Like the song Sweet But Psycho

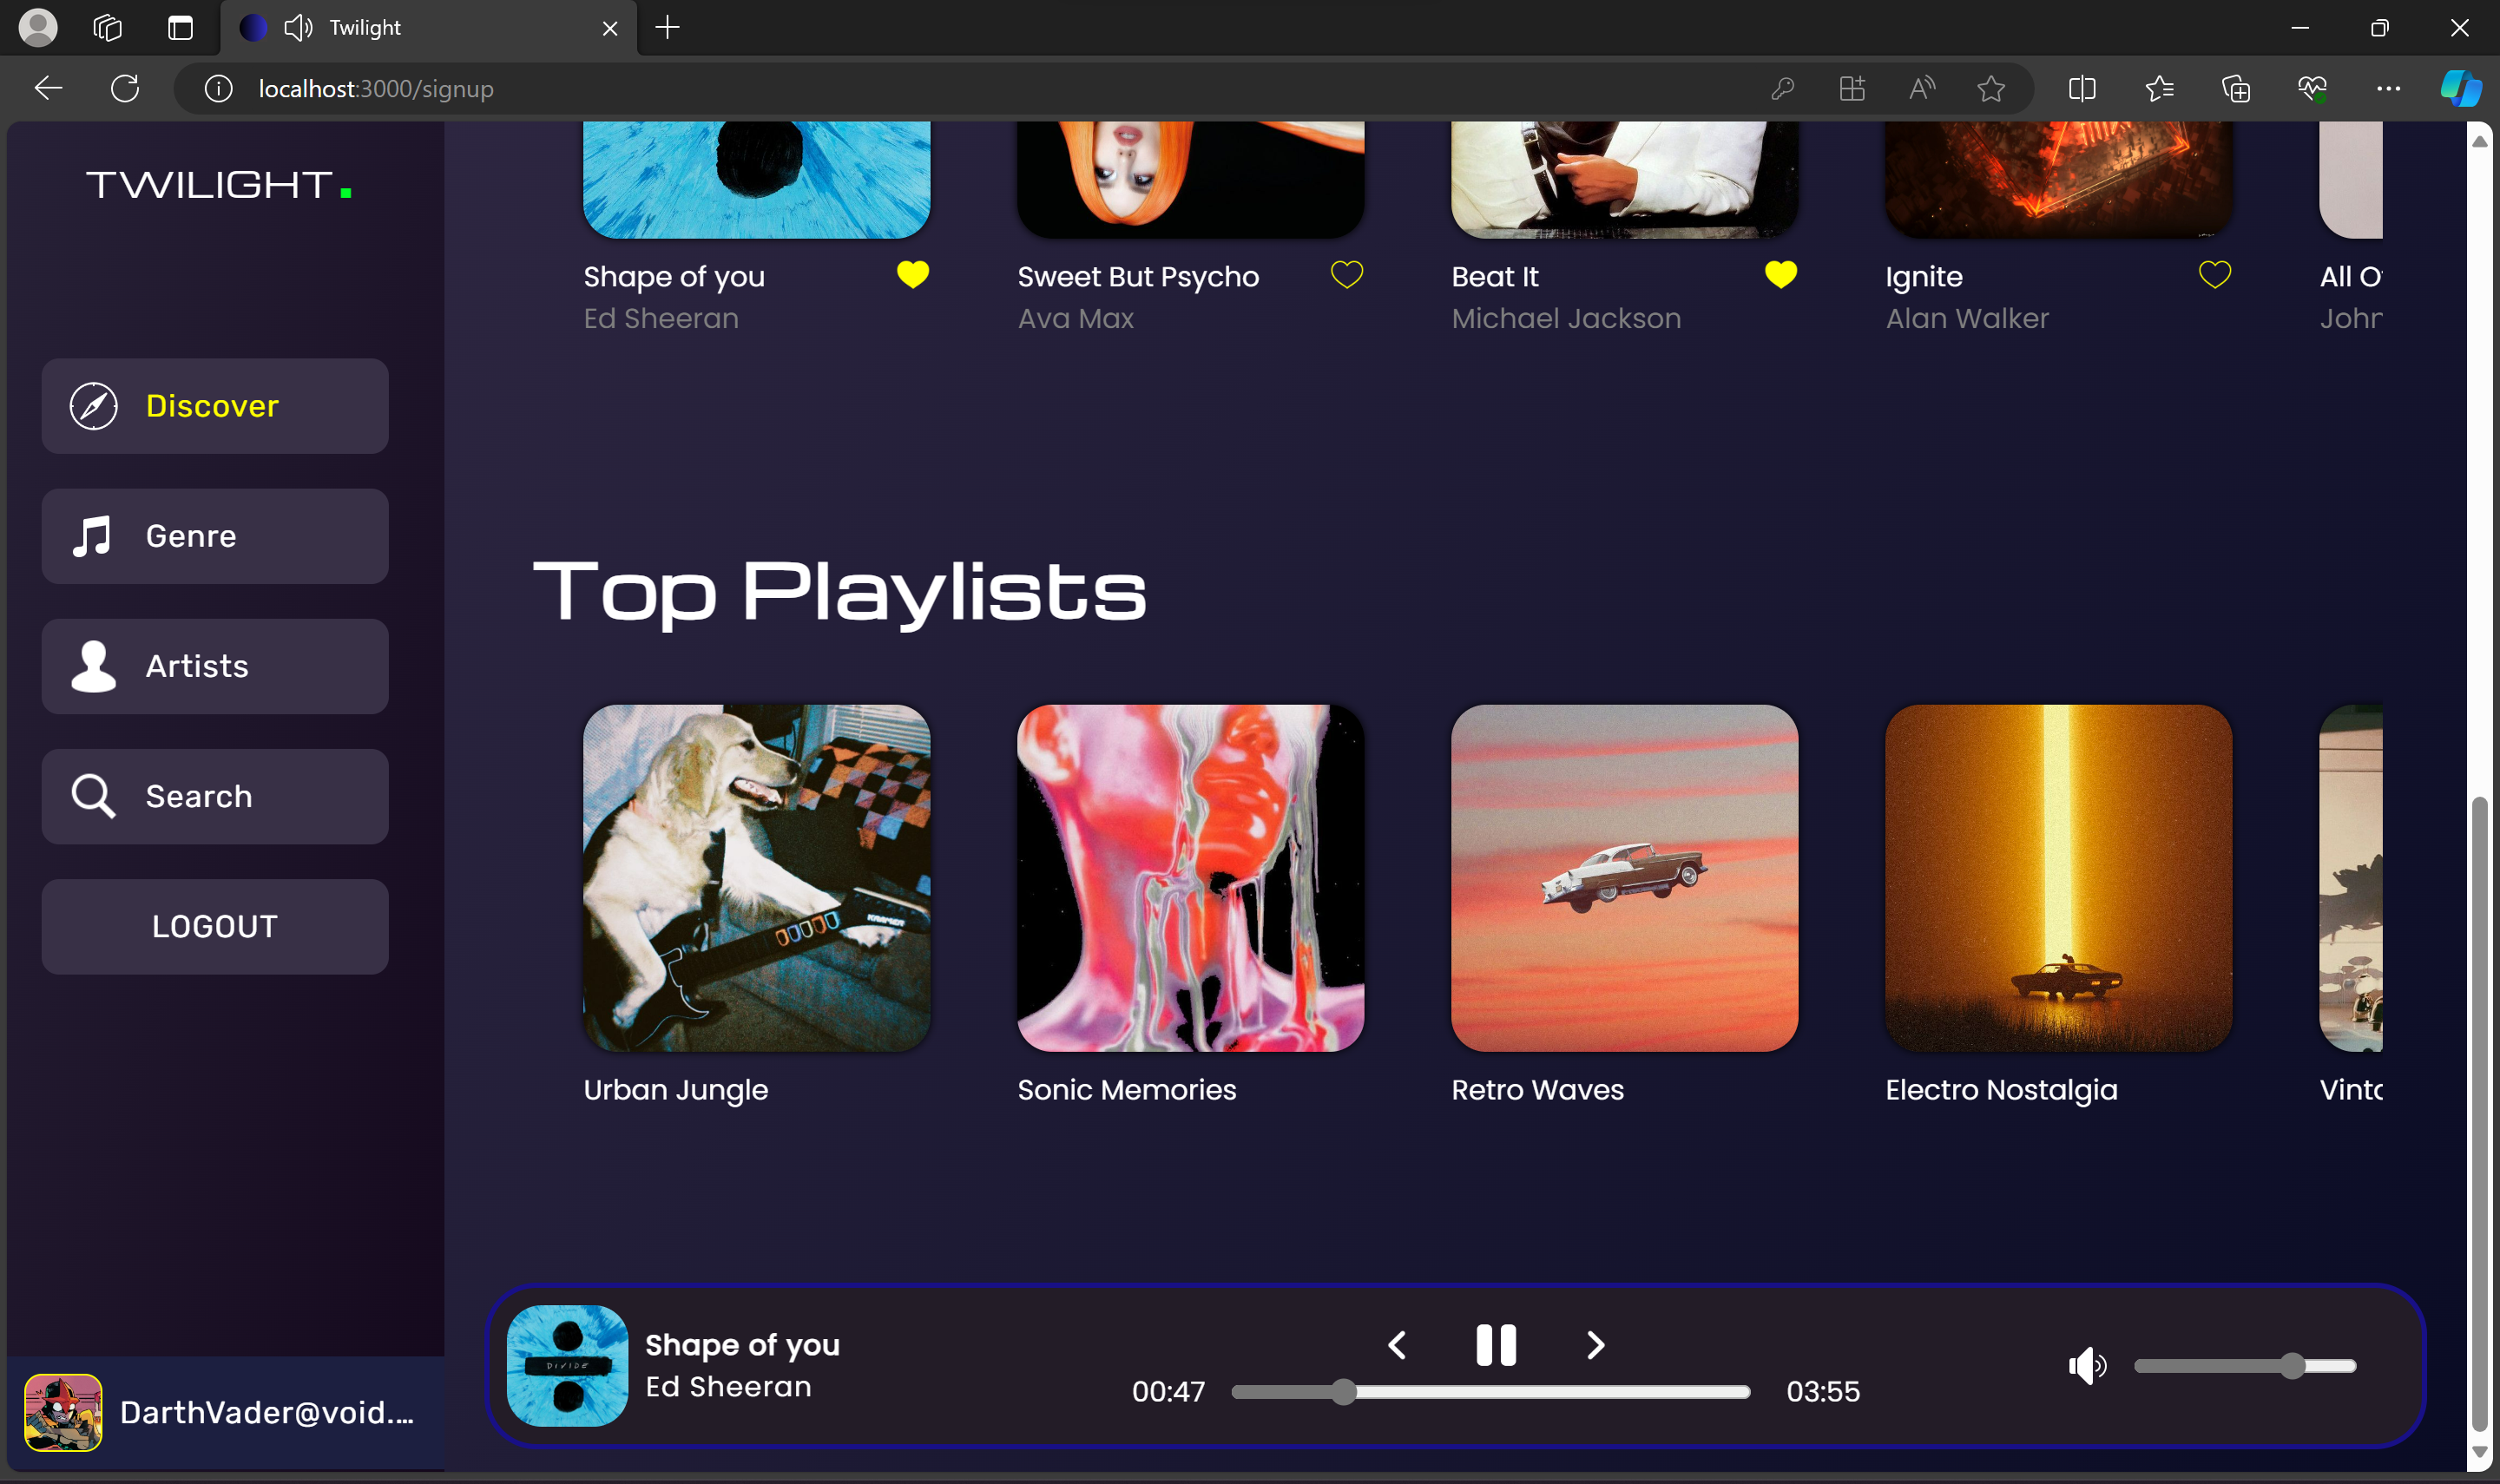coord(1347,273)
